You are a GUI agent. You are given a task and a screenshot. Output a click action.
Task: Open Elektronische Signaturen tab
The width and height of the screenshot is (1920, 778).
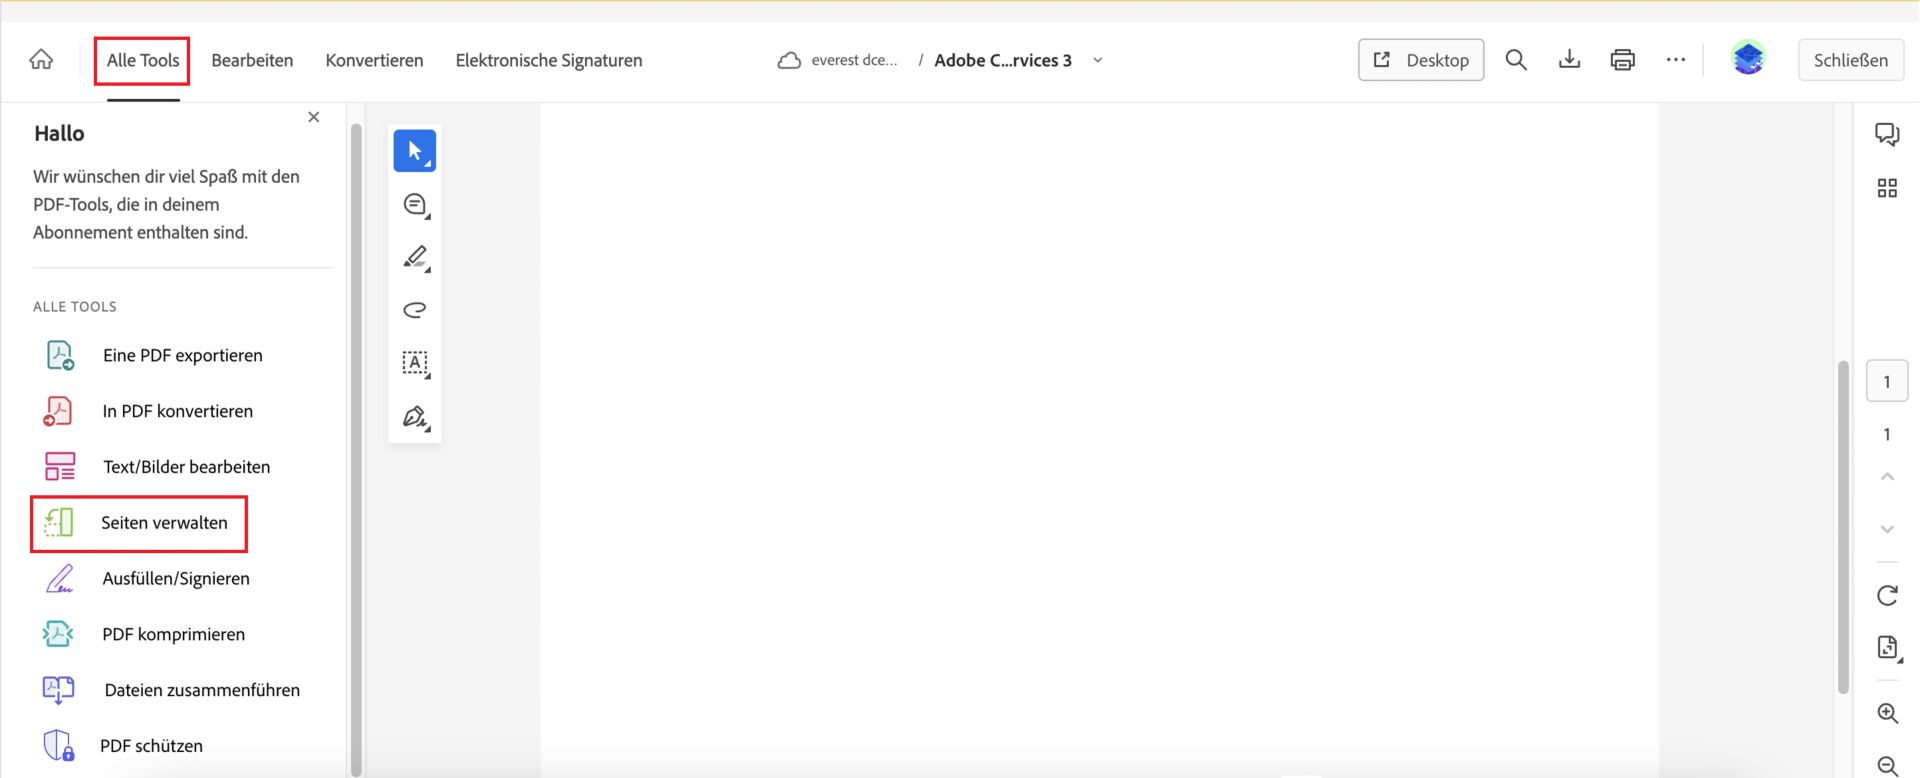(x=549, y=60)
